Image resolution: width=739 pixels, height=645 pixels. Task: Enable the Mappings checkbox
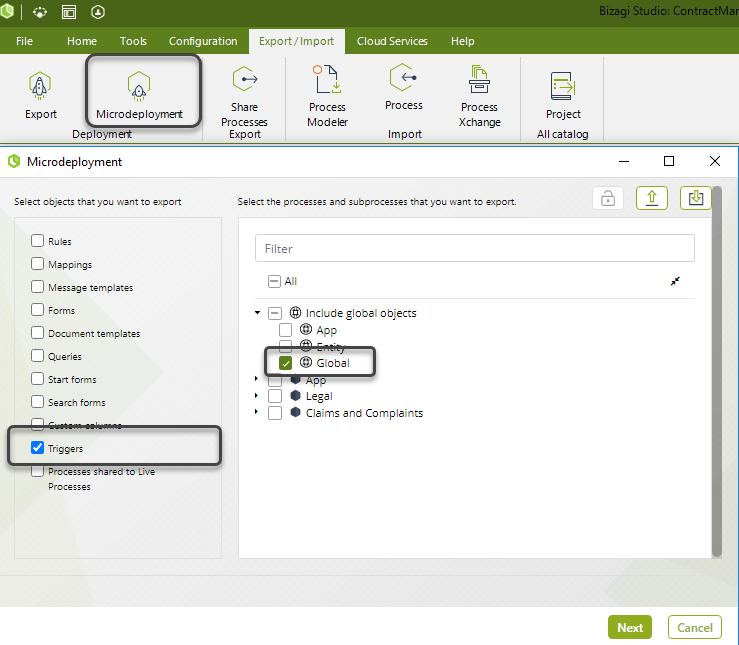[x=37, y=264]
